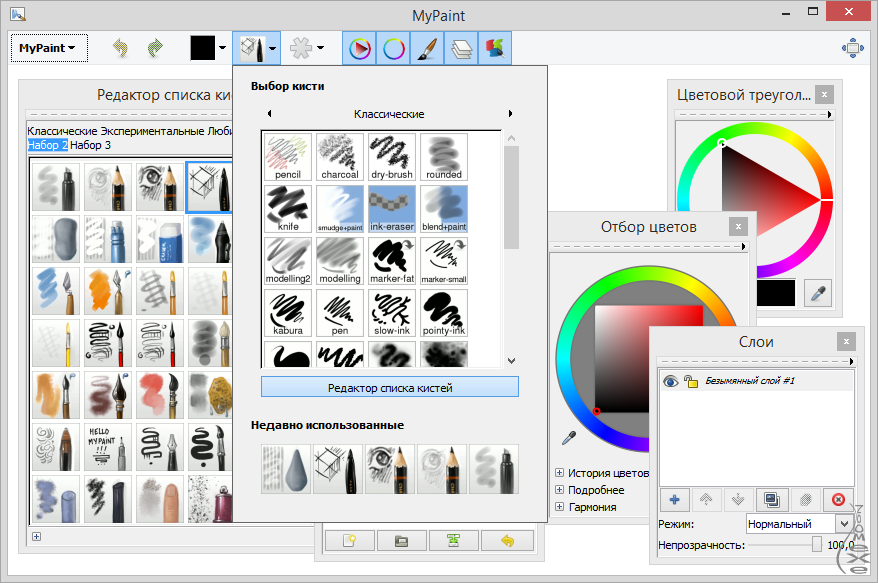Select the ink-eraser brush
Image resolution: width=878 pixels, height=583 pixels.
pyautogui.click(x=392, y=209)
